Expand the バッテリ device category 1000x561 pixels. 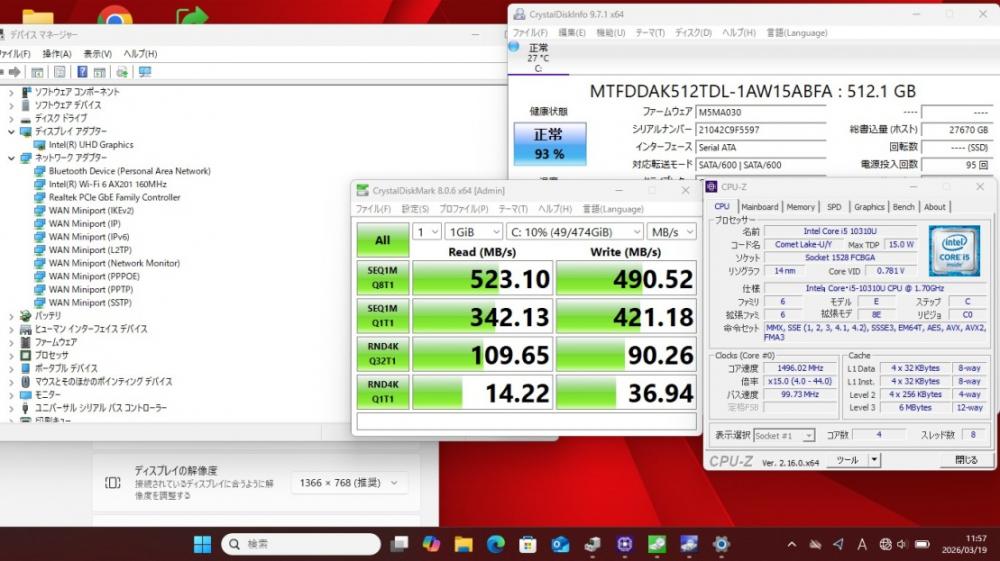pos(12,316)
